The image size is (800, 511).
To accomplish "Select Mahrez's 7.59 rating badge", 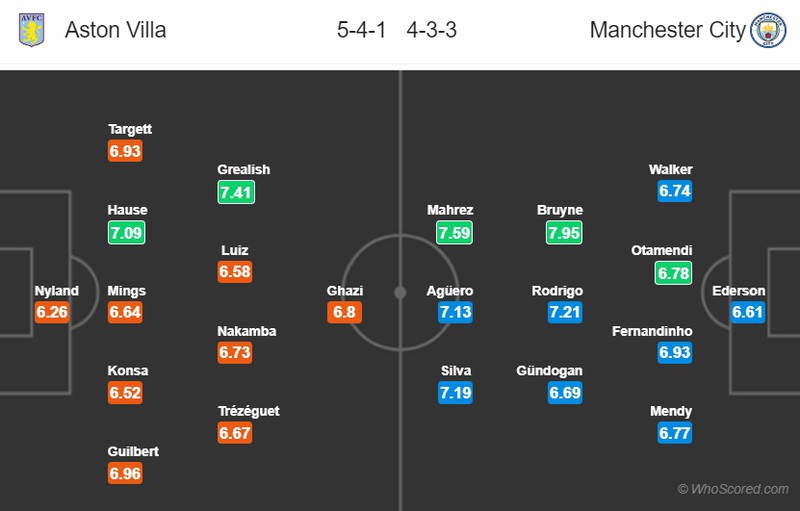I will tap(455, 232).
